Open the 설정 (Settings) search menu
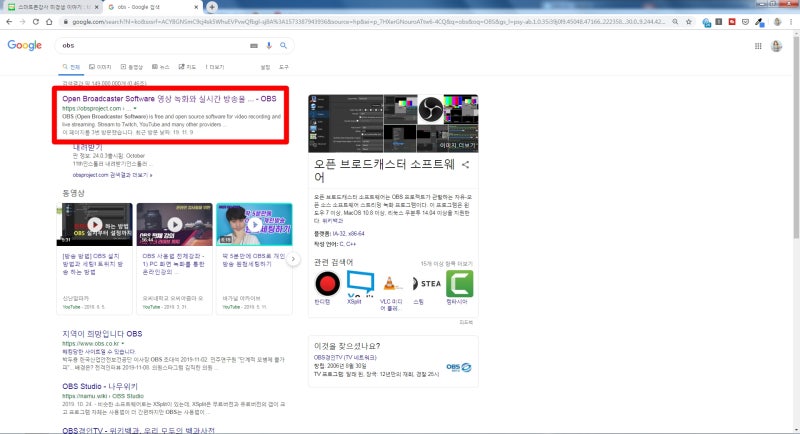 [265, 67]
